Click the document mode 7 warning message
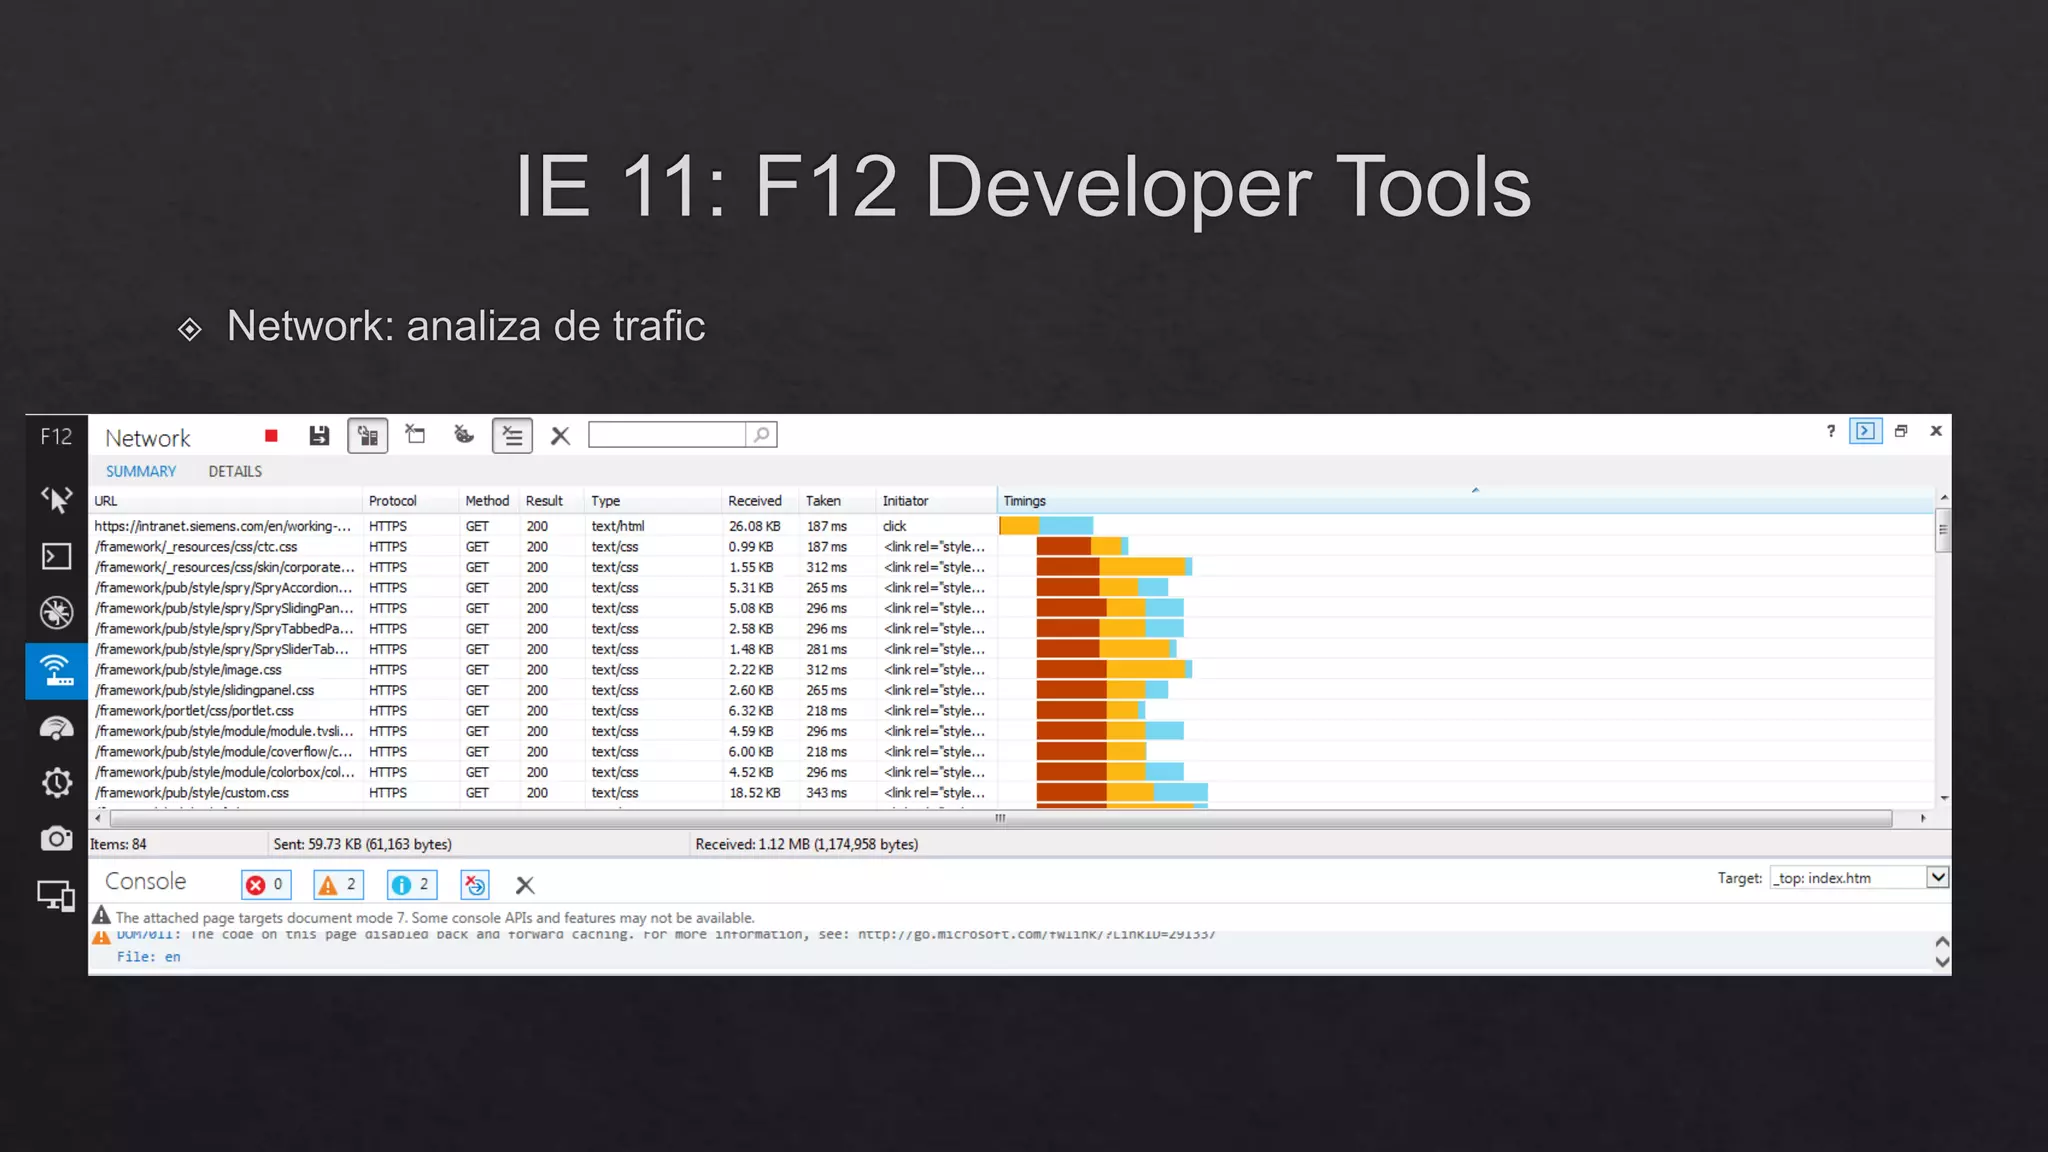The width and height of the screenshot is (2048, 1152). [435, 918]
